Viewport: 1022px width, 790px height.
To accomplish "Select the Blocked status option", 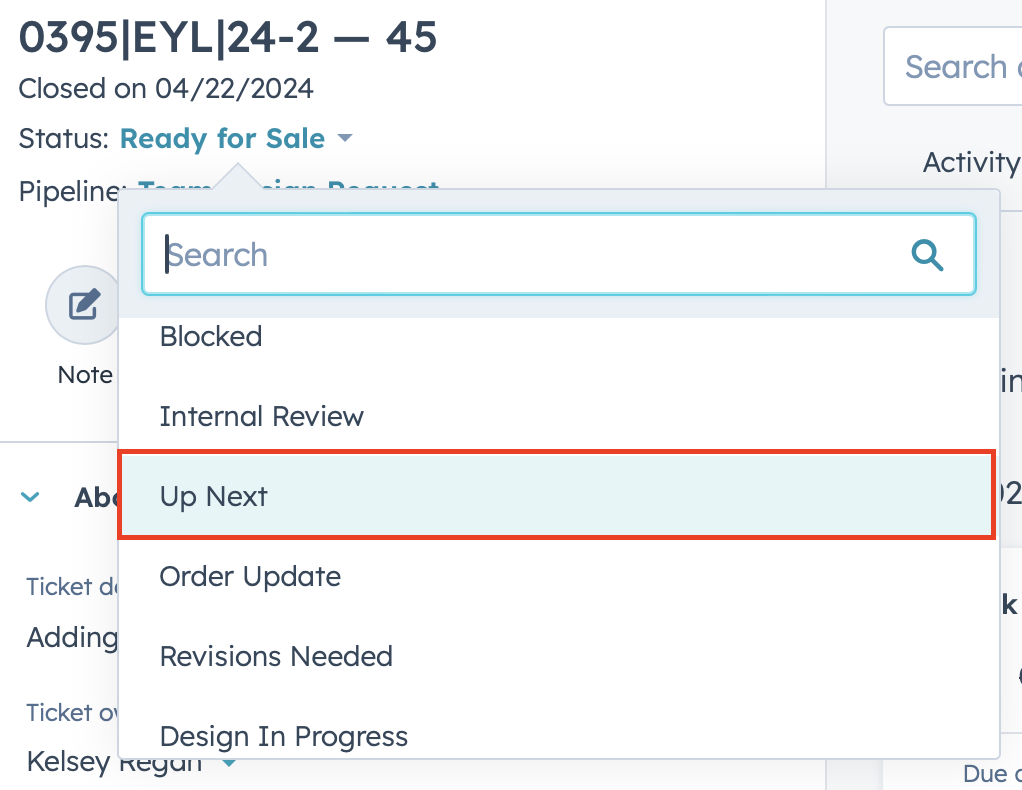I will click(x=211, y=336).
